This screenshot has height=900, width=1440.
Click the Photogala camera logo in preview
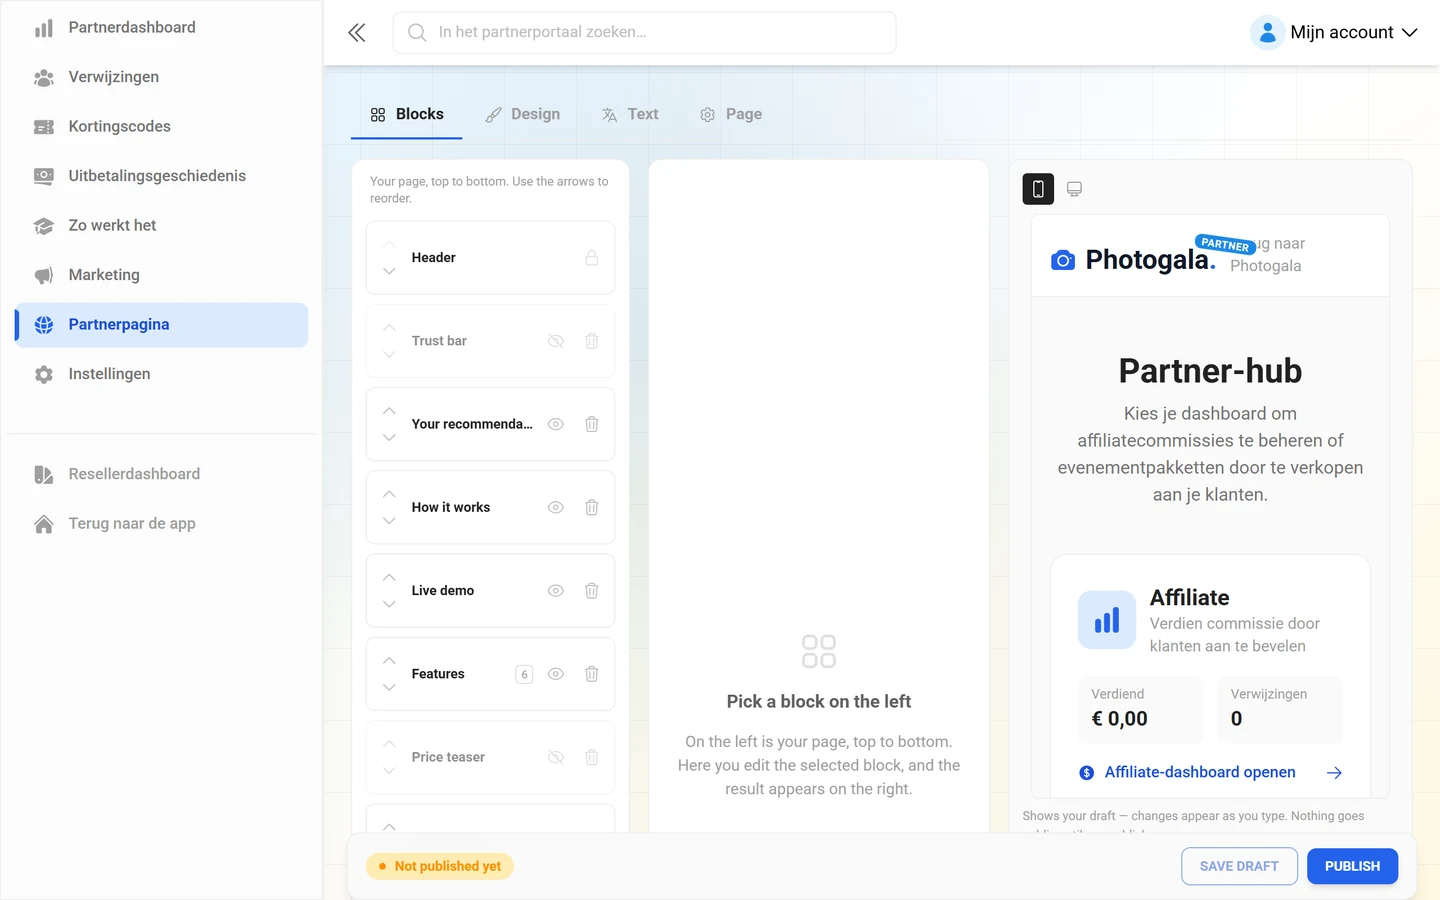point(1063,260)
